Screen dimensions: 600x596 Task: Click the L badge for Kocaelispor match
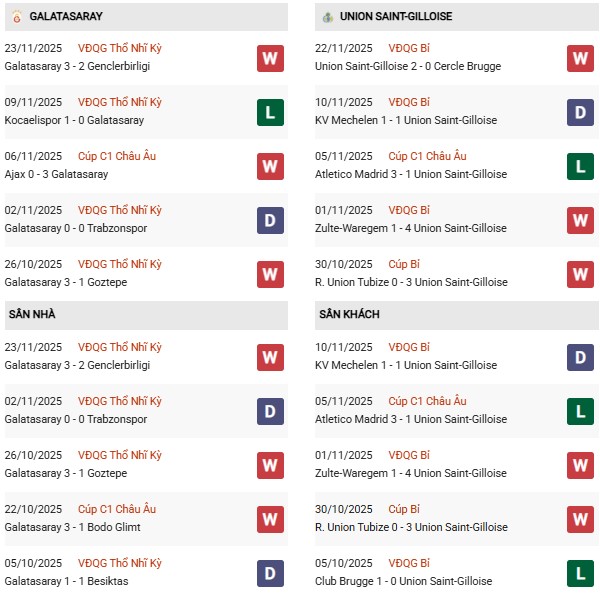[269, 112]
